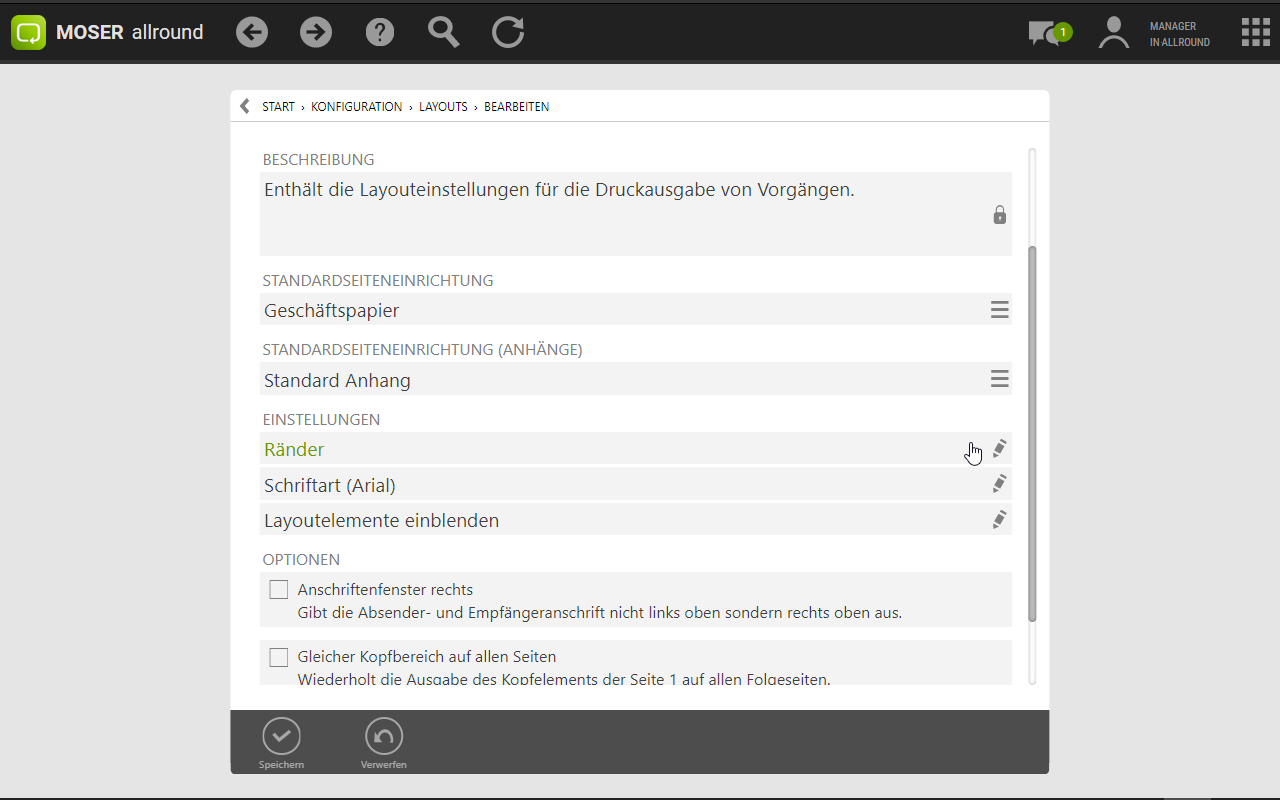Open the messages notification icon
The height and width of the screenshot is (800, 1280).
[1047, 33]
